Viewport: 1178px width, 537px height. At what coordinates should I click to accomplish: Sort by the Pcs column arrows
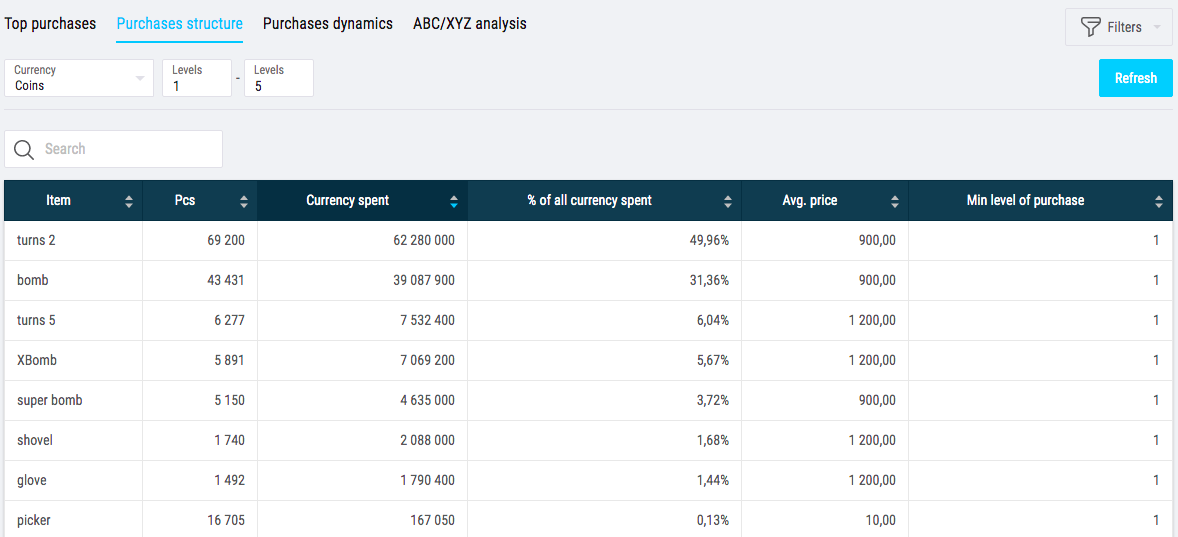(x=243, y=201)
